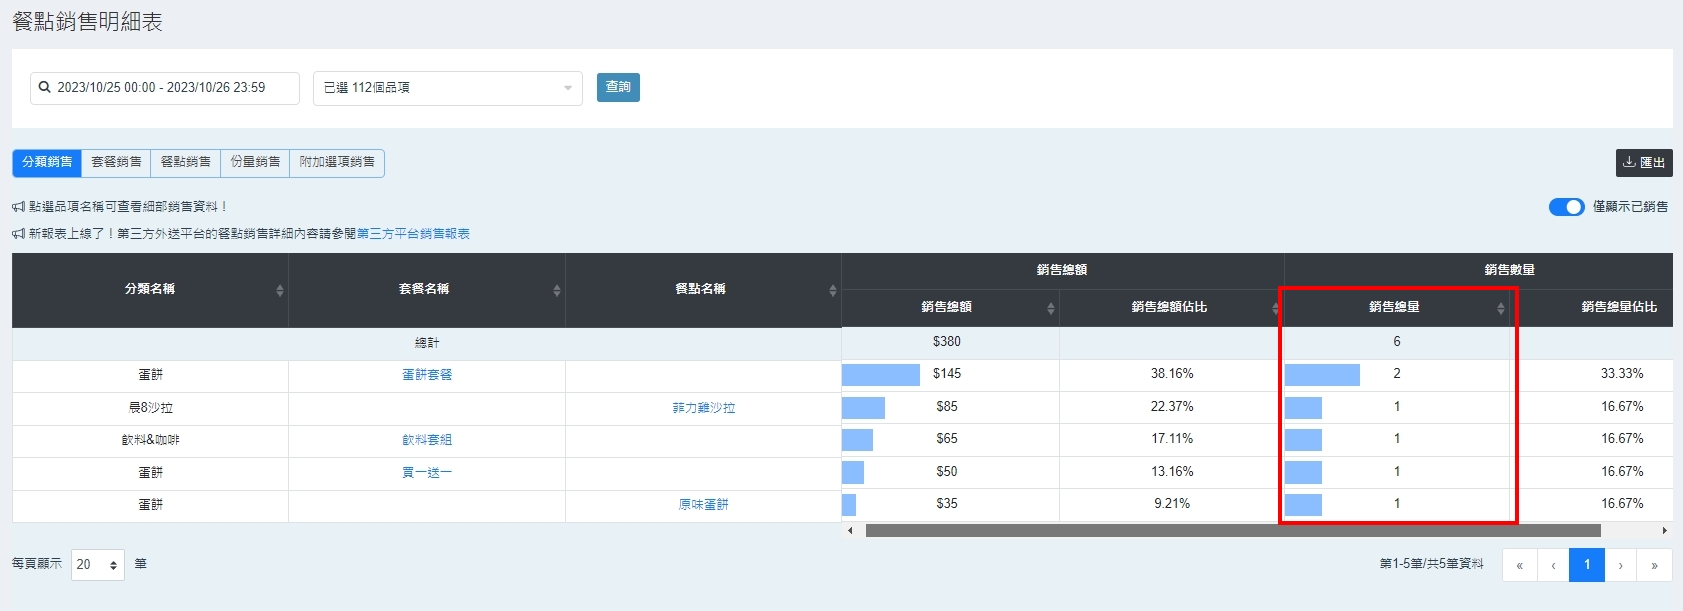1683x611 pixels.
Task: Sort by 餐點名稱 column sort icon
Action: click(x=832, y=290)
